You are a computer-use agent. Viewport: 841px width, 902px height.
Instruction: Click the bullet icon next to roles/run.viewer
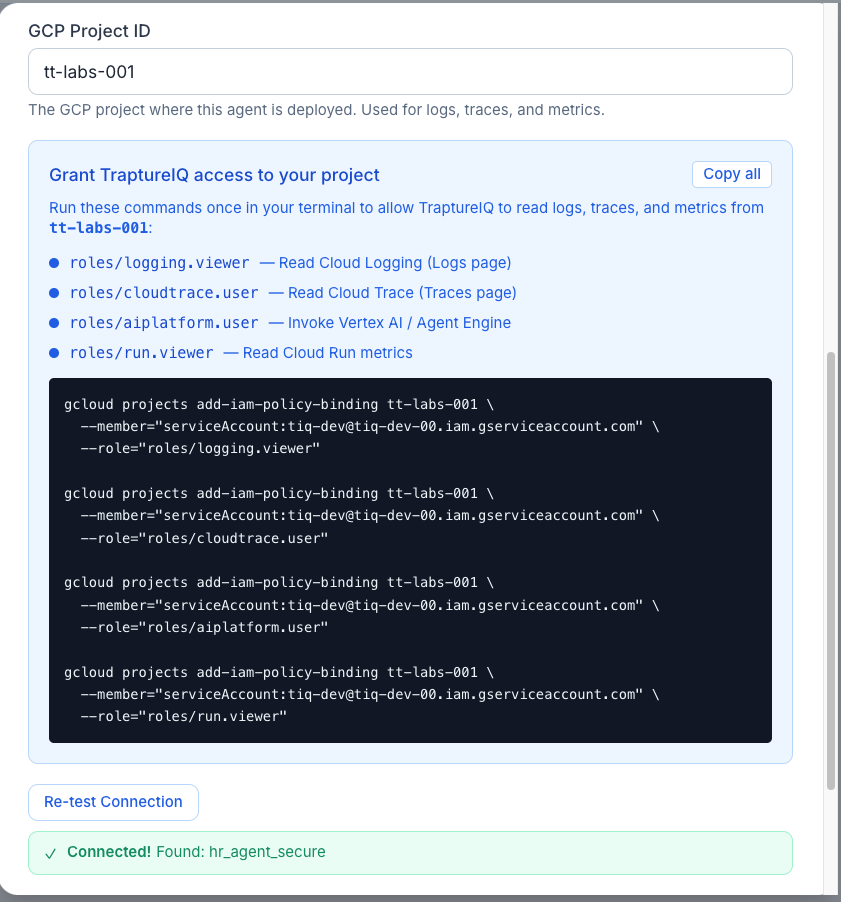[55, 352]
